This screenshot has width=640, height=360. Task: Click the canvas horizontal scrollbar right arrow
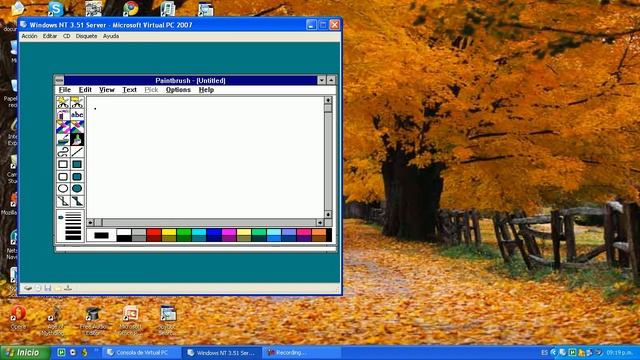pyautogui.click(x=320, y=222)
